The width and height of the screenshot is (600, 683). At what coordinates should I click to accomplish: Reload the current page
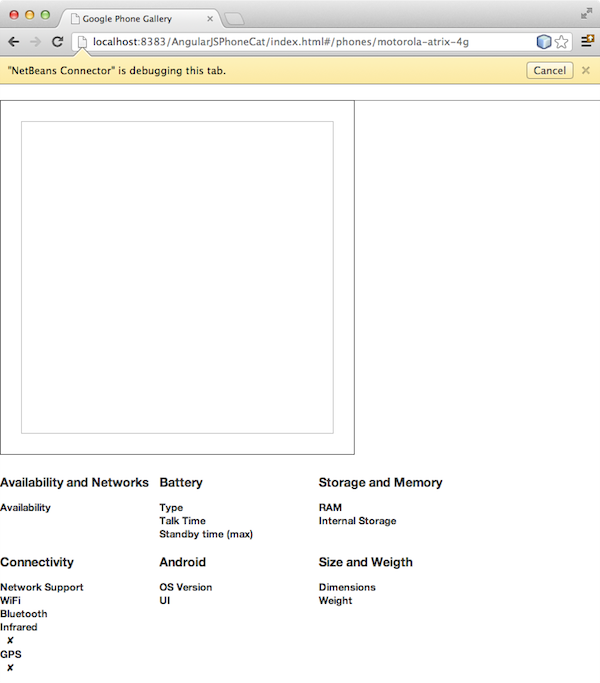pyautogui.click(x=58, y=42)
